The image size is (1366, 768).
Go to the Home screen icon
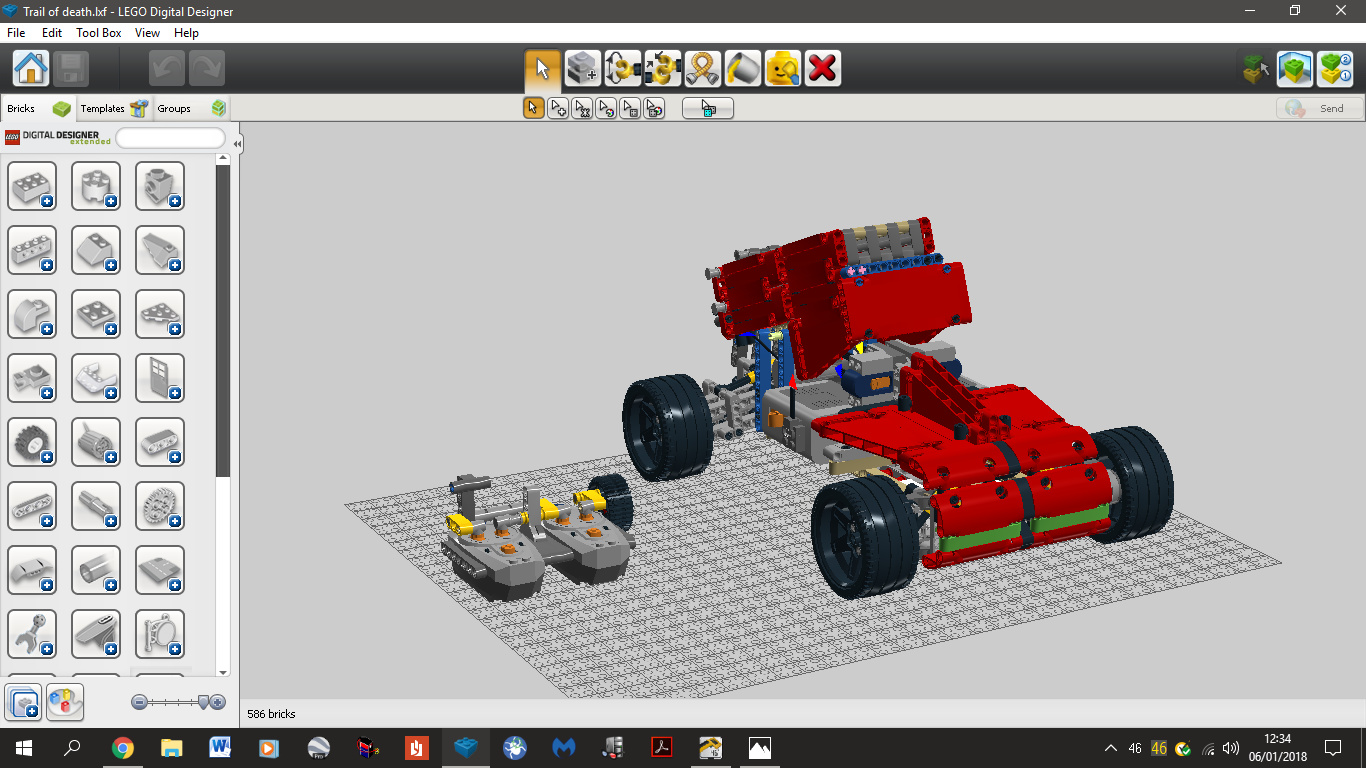[x=31, y=68]
